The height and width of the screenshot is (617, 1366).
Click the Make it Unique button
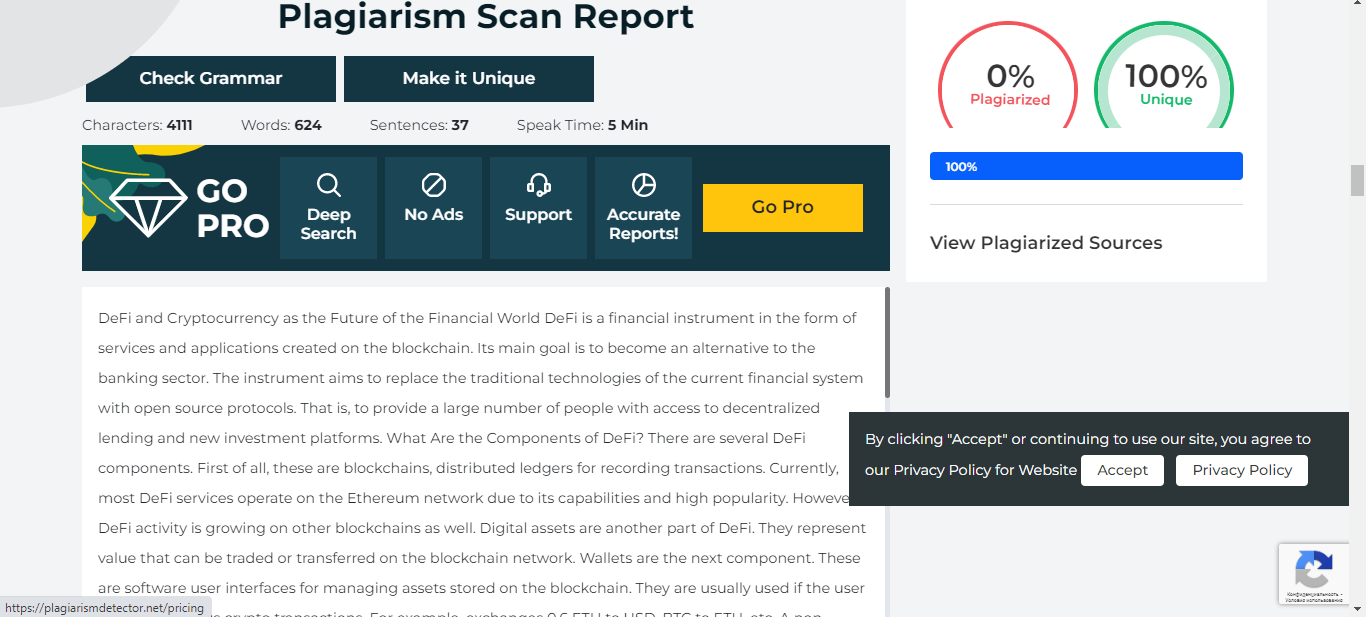(x=469, y=79)
